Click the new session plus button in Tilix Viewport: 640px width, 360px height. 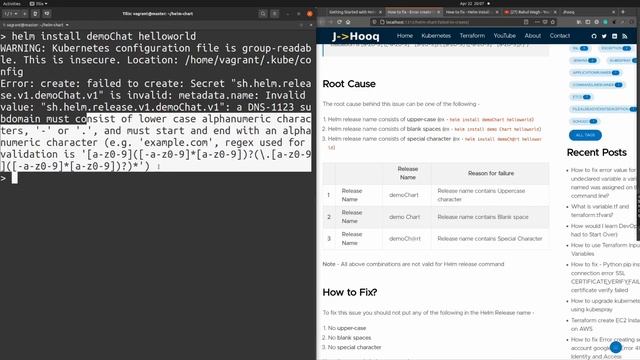click(25, 14)
